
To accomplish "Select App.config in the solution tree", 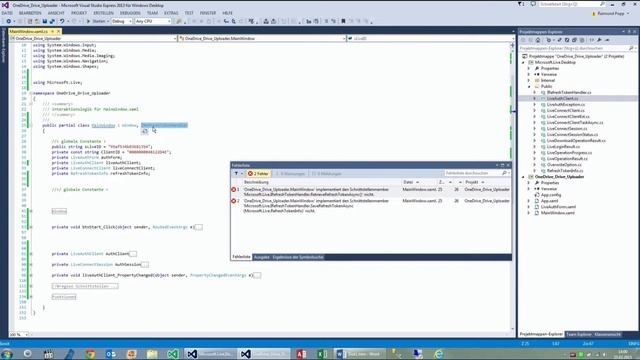I will tap(551, 195).
